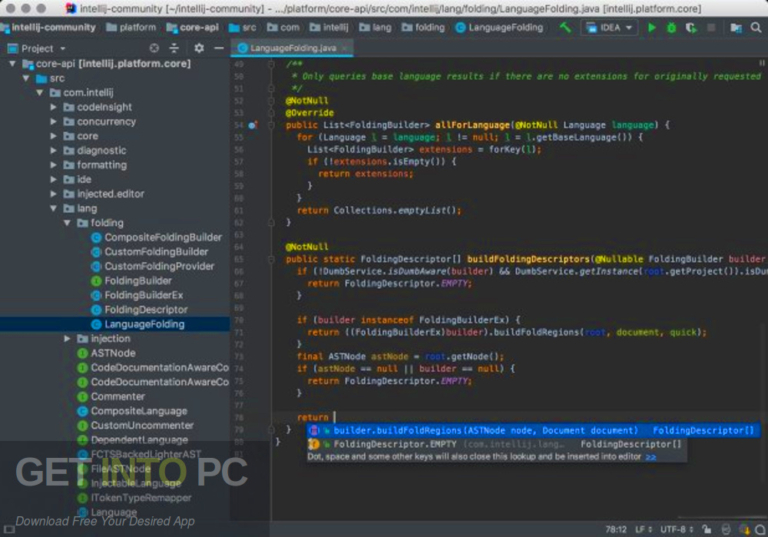The image size is (768, 537).
Task: Open Project panel settings gear
Action: click(x=198, y=48)
